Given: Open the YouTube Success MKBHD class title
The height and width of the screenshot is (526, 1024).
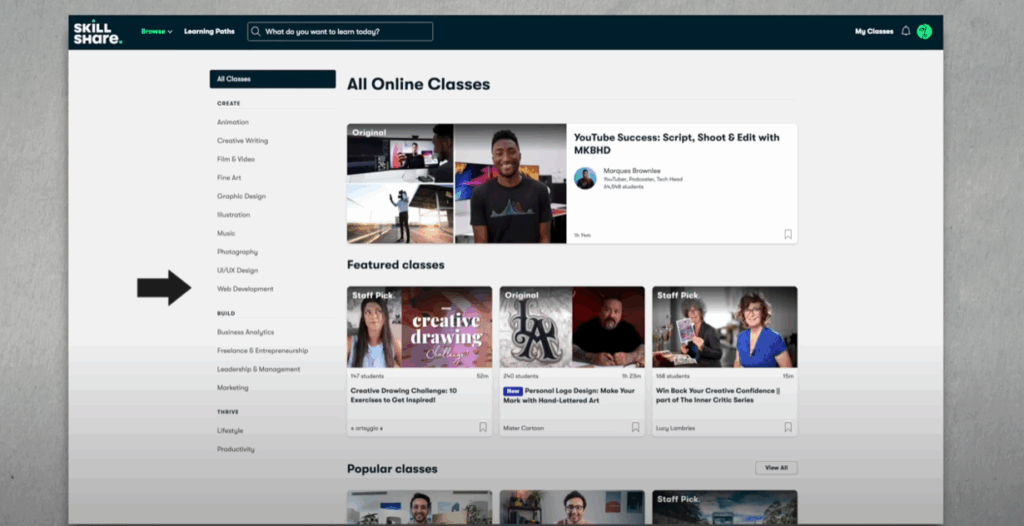Looking at the screenshot, I should (x=677, y=143).
